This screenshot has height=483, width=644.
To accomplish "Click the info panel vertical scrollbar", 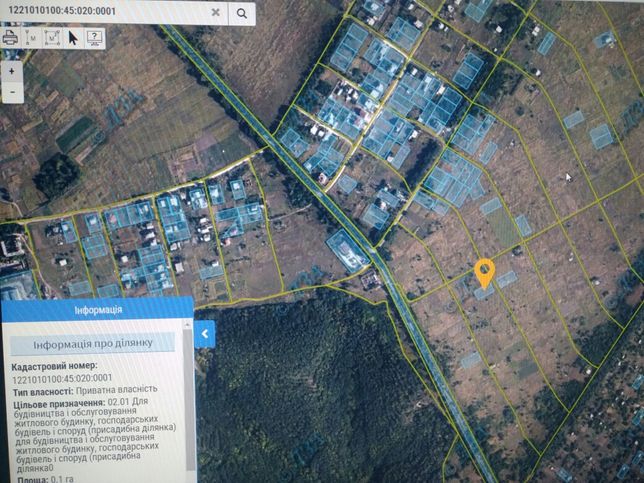I will pyautogui.click(x=190, y=398).
